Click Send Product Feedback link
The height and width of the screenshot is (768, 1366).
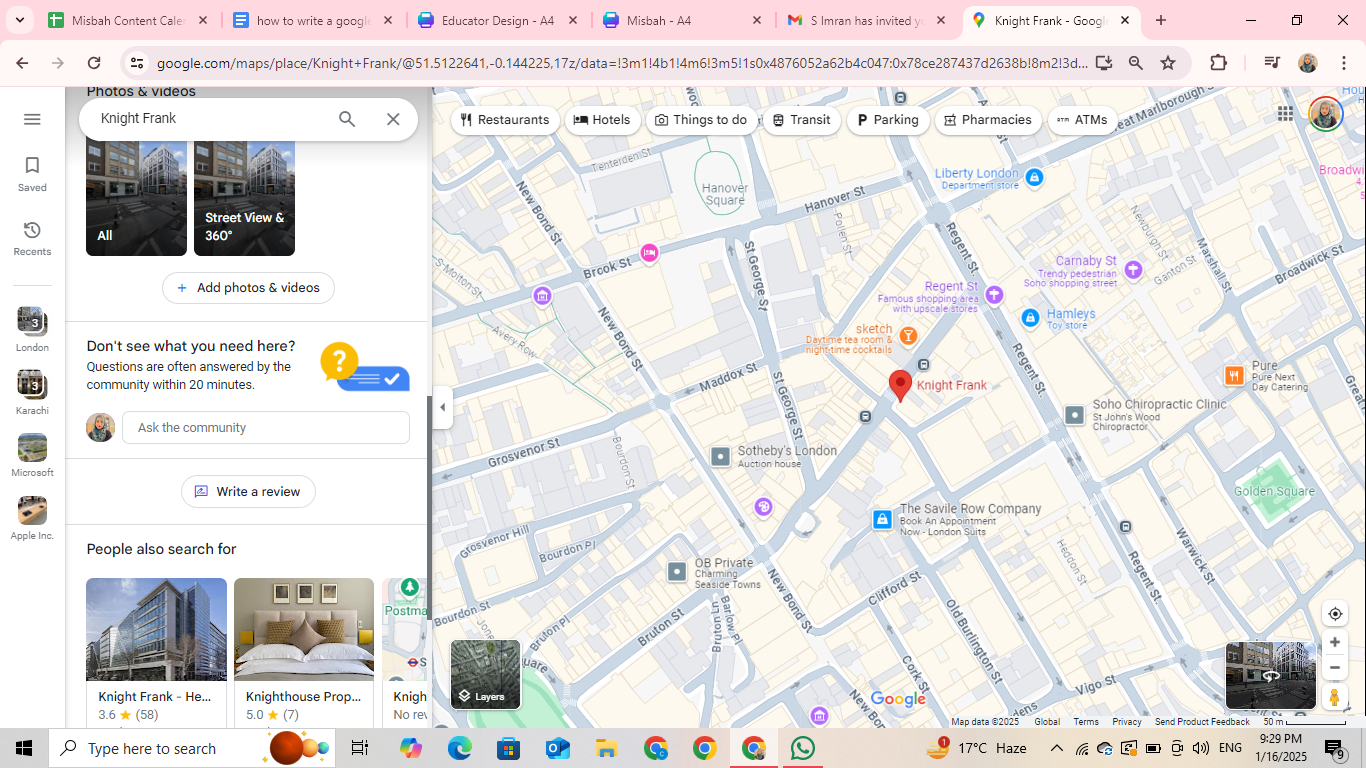coord(1202,722)
